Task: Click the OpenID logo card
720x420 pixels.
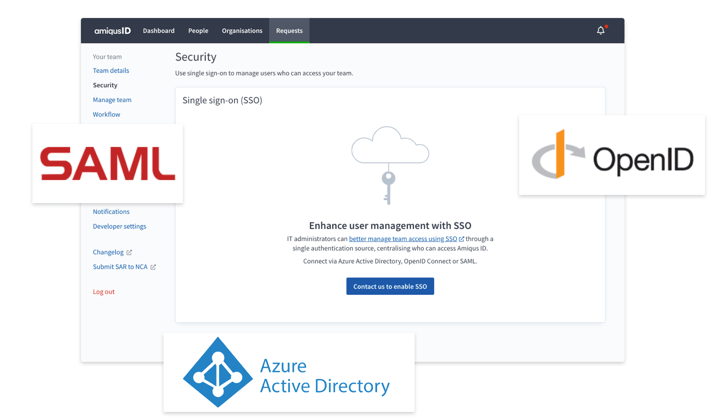Action: pyautogui.click(x=612, y=155)
